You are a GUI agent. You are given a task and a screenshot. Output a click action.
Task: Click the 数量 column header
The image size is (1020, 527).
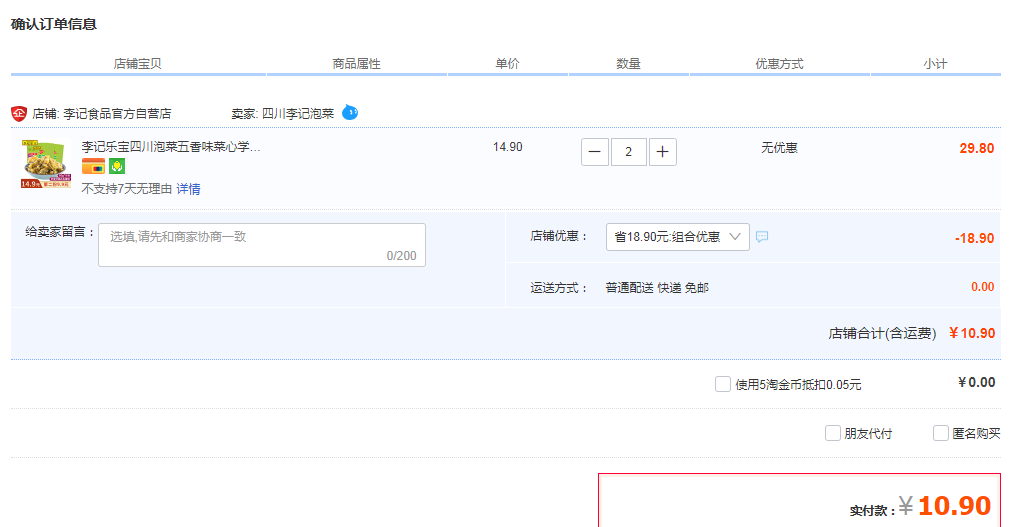628,64
